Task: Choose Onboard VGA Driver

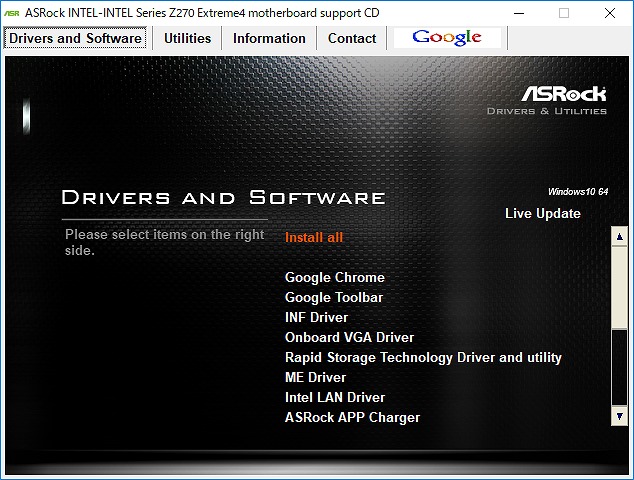Action: 349,337
